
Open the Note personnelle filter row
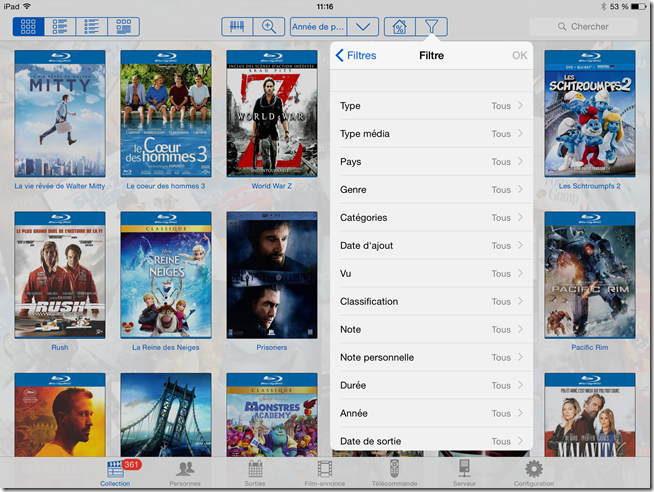pyautogui.click(x=431, y=357)
